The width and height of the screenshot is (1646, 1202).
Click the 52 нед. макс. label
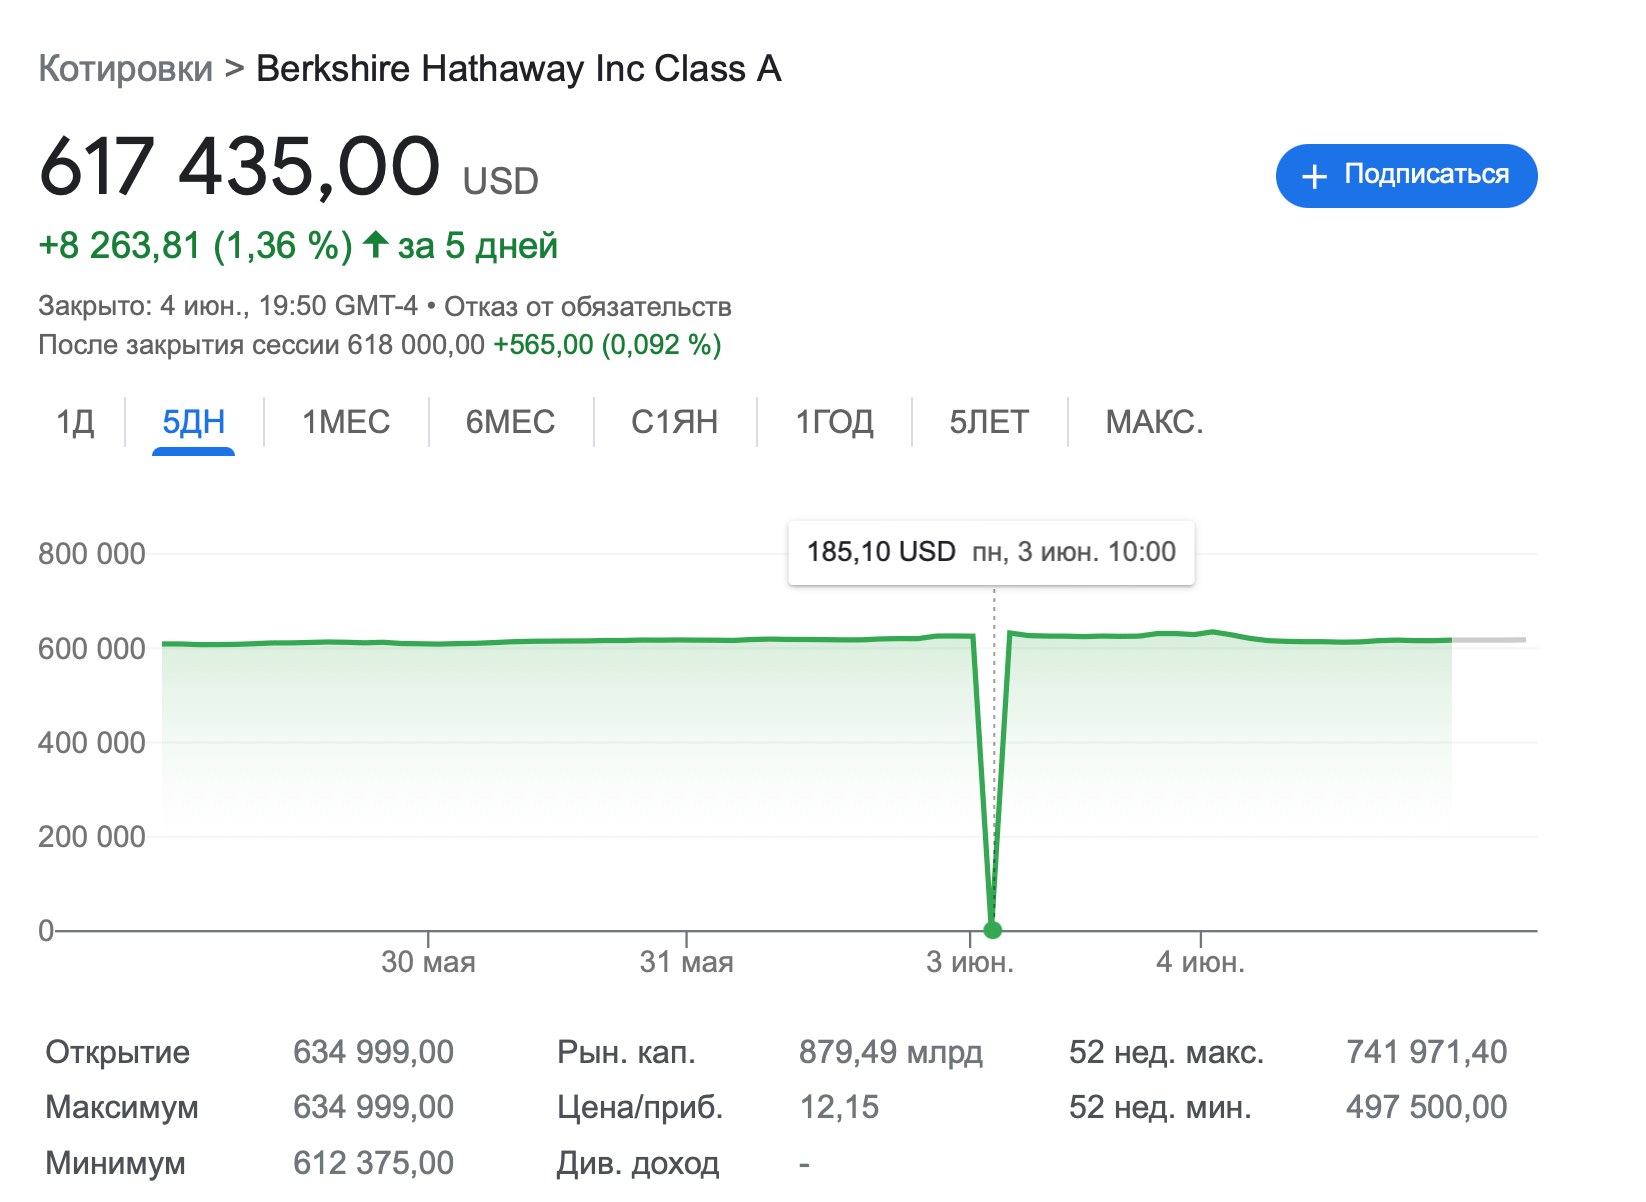point(1167,1052)
